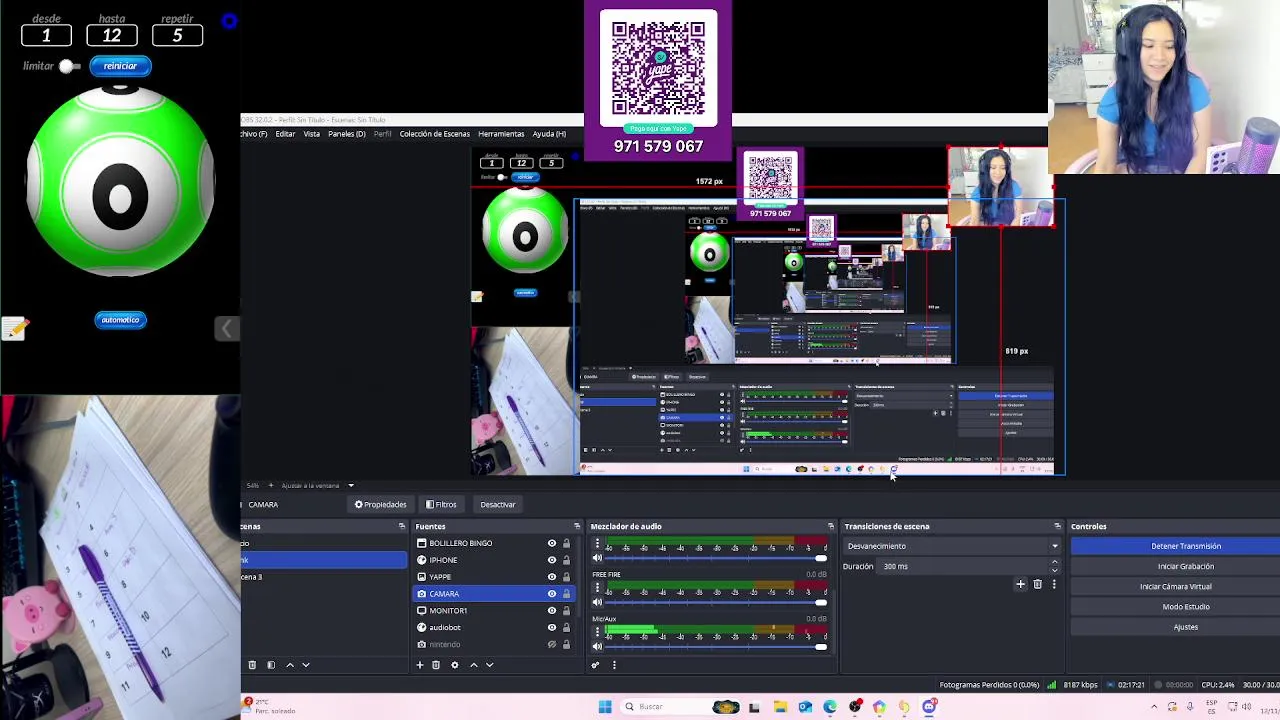
Task: Hide the IPHONE source
Action: click(x=551, y=560)
